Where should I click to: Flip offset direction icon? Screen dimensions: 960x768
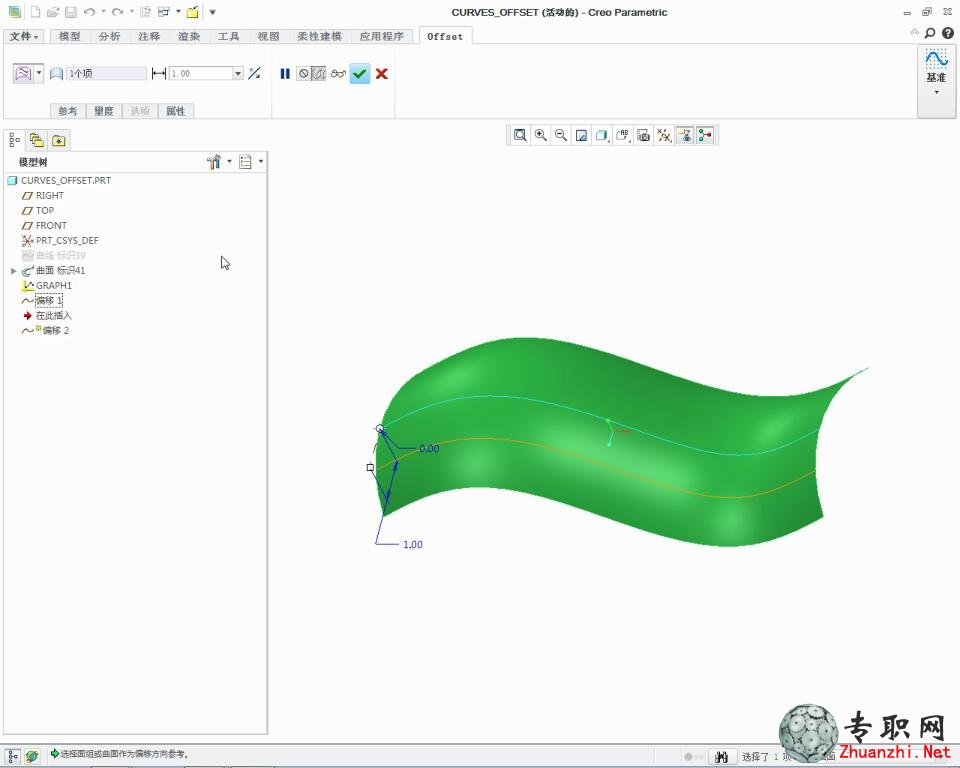254,73
